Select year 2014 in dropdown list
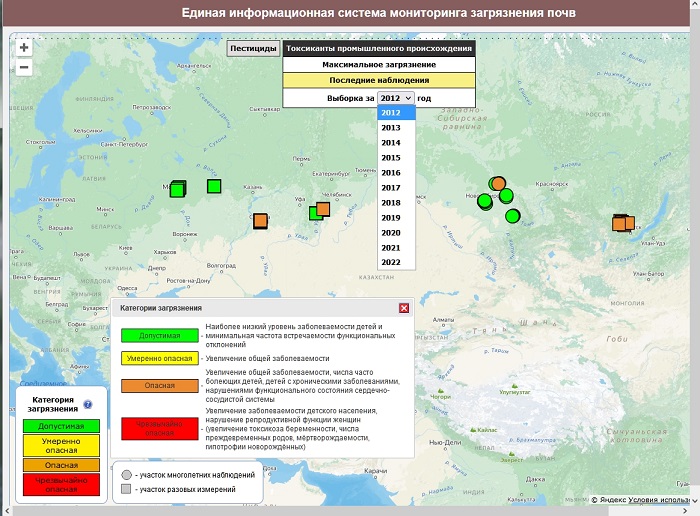Viewport: 700px width, 516px height. pos(396,143)
